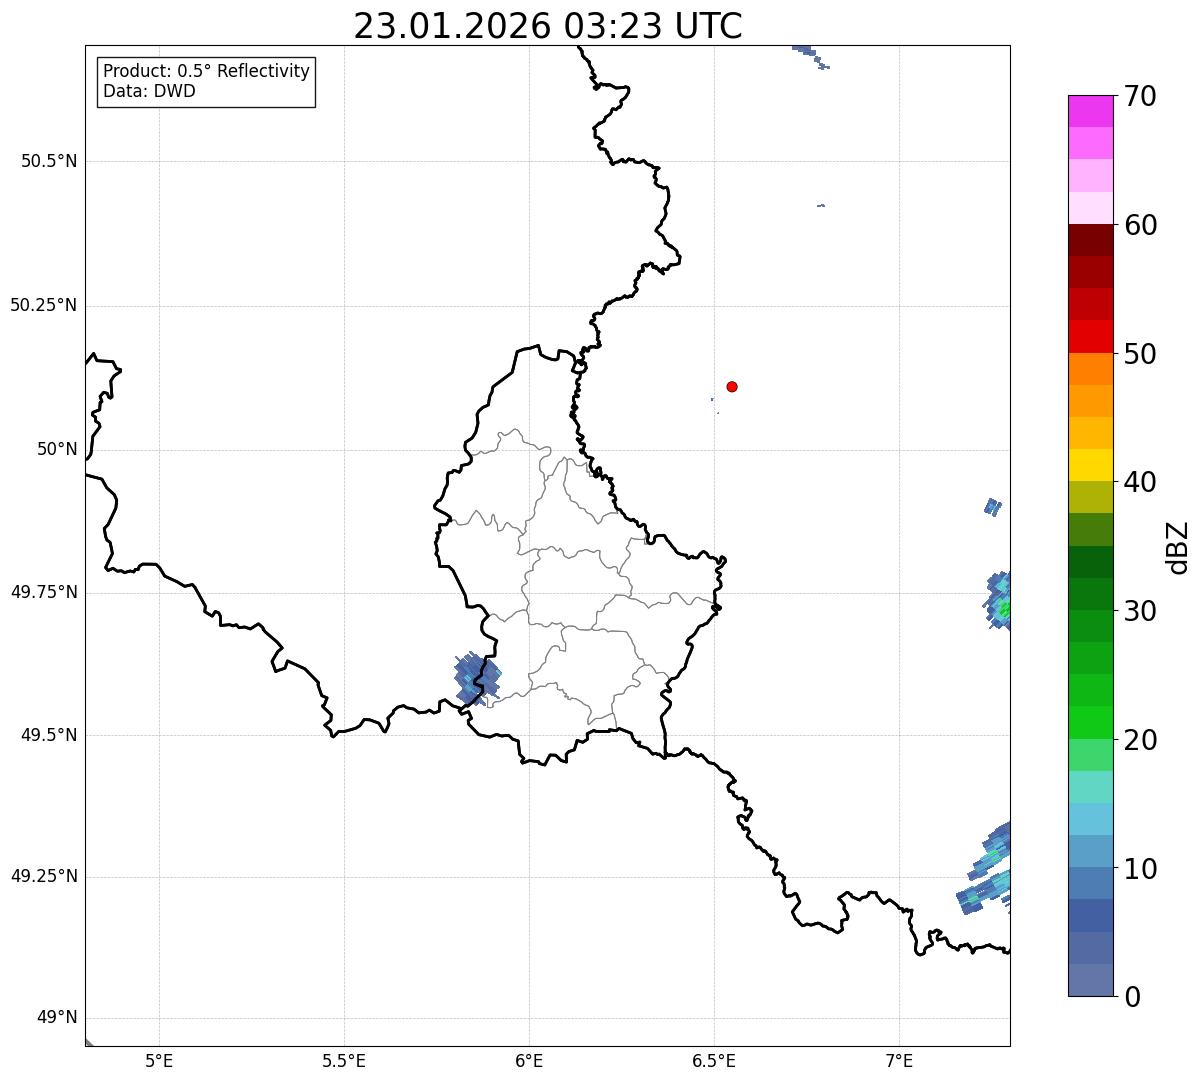Click the 7°E longitude label
This screenshot has height=1081, width=1202.
(899, 1061)
